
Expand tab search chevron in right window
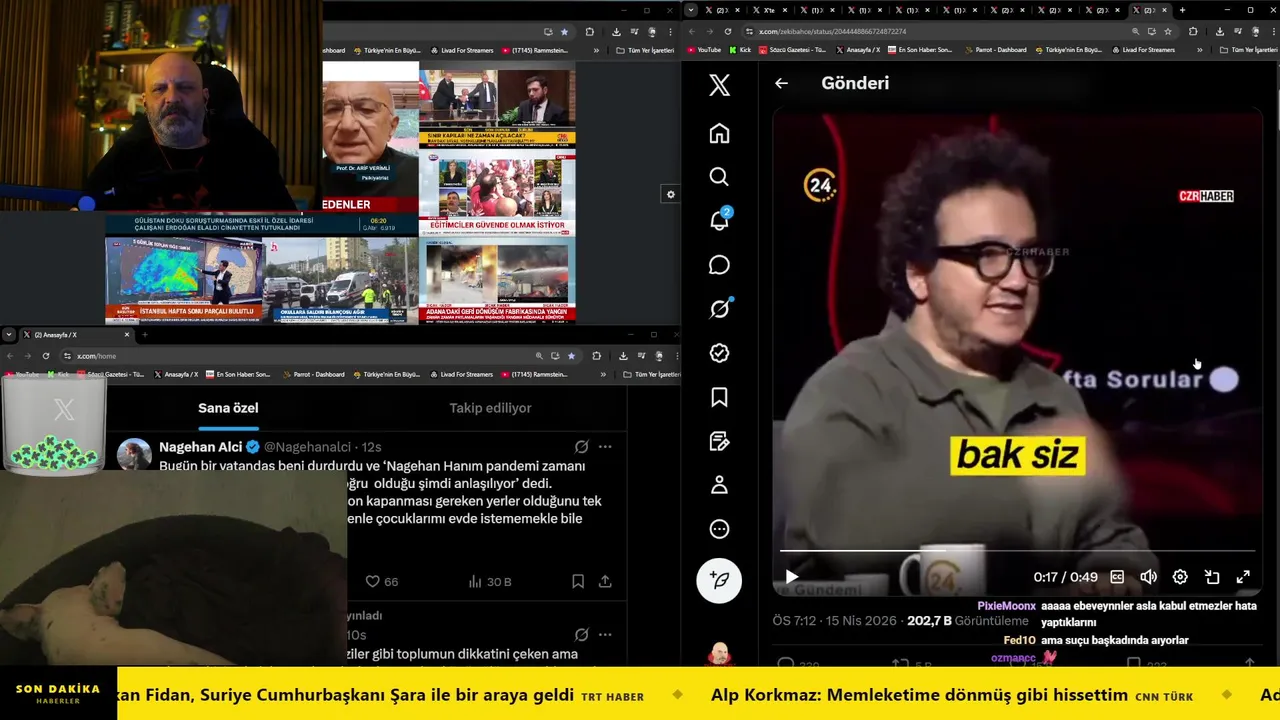pos(691,10)
